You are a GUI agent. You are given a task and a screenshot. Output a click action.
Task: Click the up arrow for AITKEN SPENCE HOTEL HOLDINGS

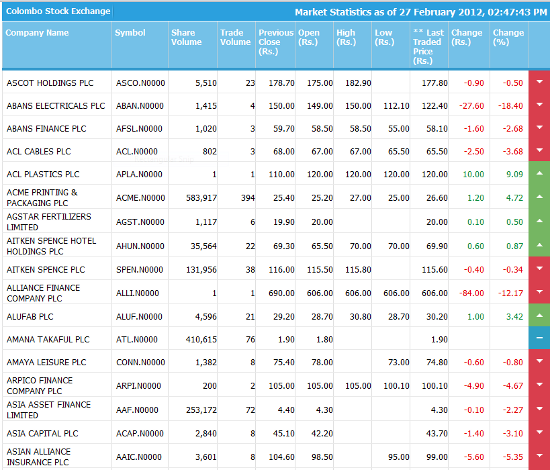(539, 245)
